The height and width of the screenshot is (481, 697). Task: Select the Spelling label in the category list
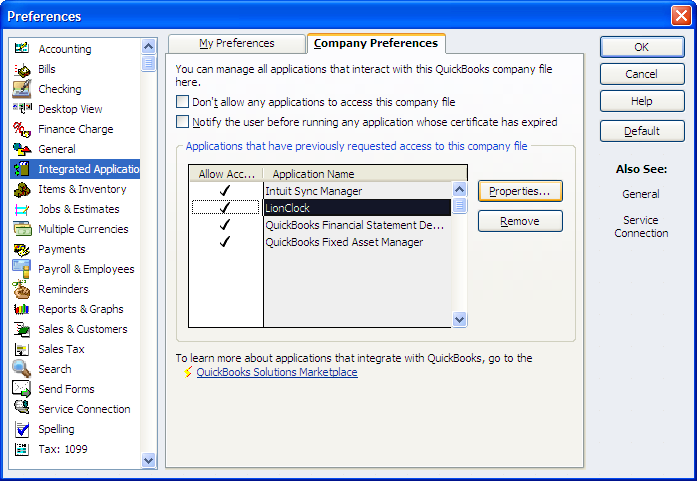56,429
